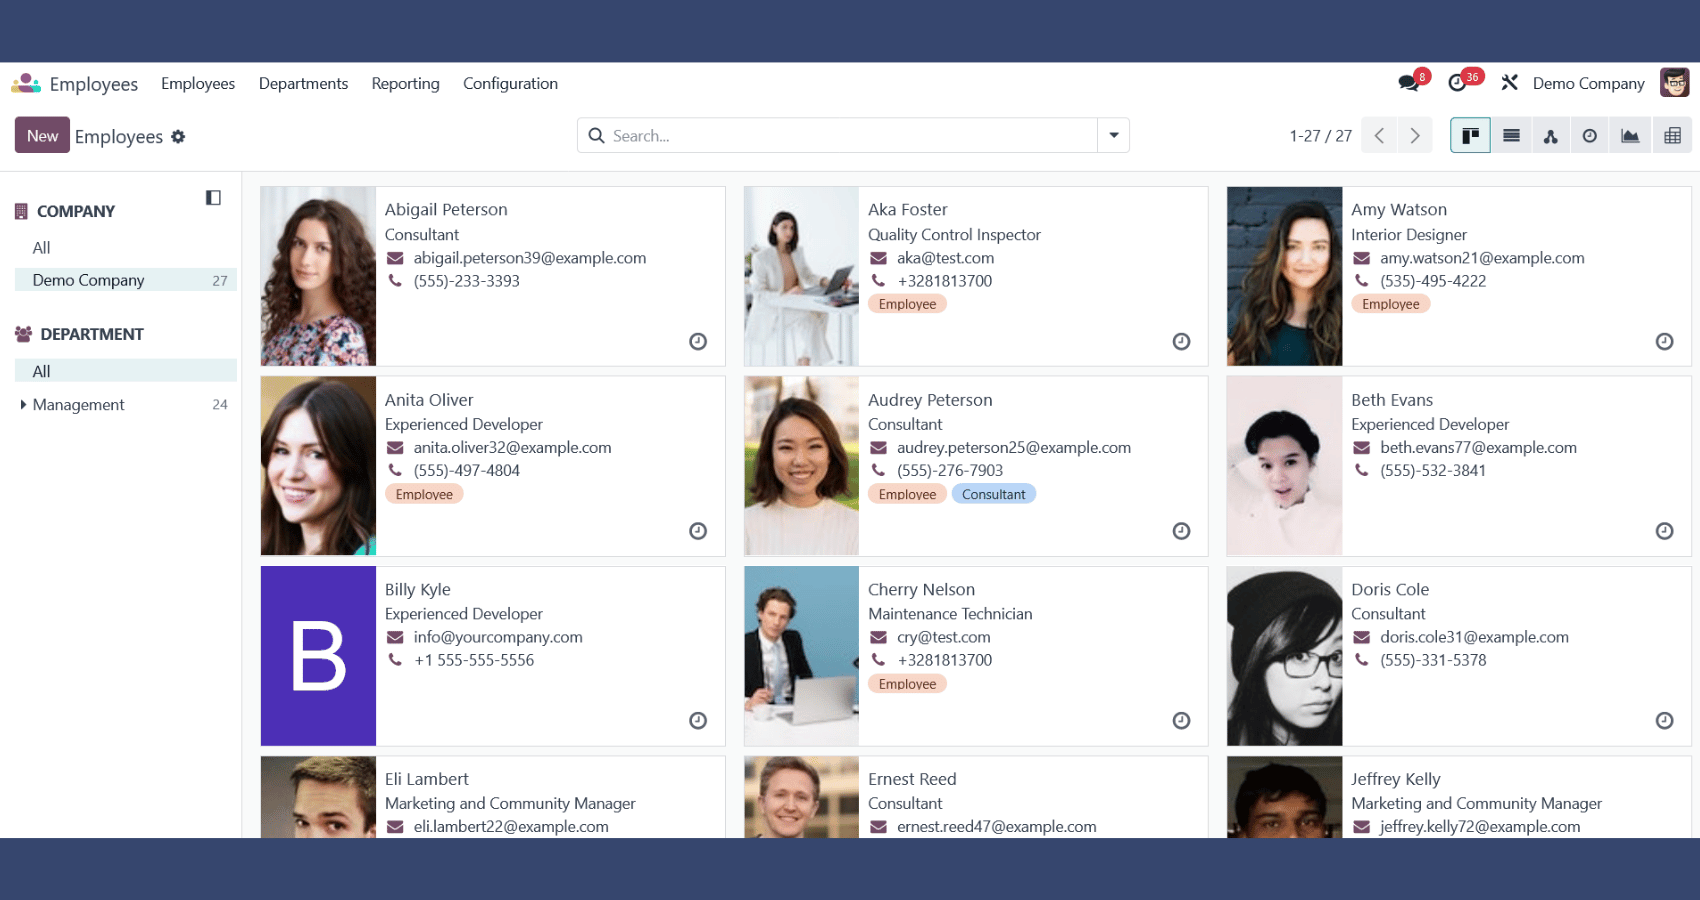Open the Demo Company switcher
Screen dimensions: 1700x900
coord(1588,84)
